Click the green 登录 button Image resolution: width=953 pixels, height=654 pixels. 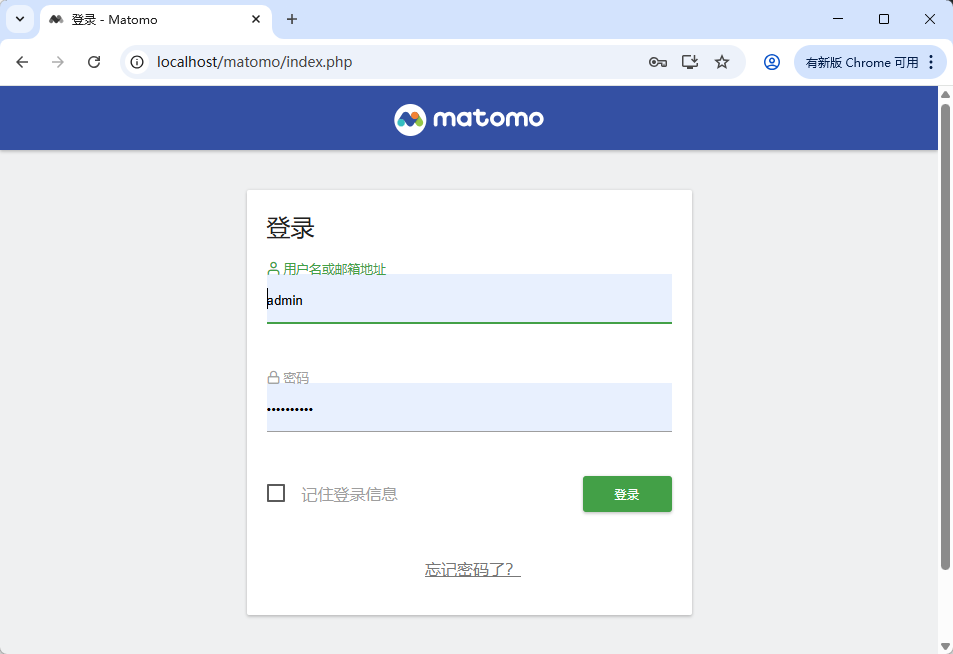[x=627, y=494]
